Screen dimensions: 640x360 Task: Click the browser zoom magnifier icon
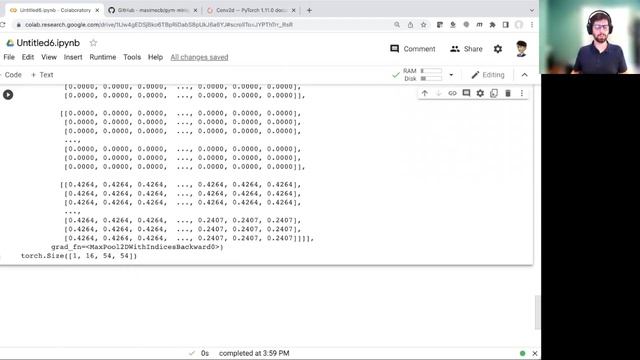(397, 25)
